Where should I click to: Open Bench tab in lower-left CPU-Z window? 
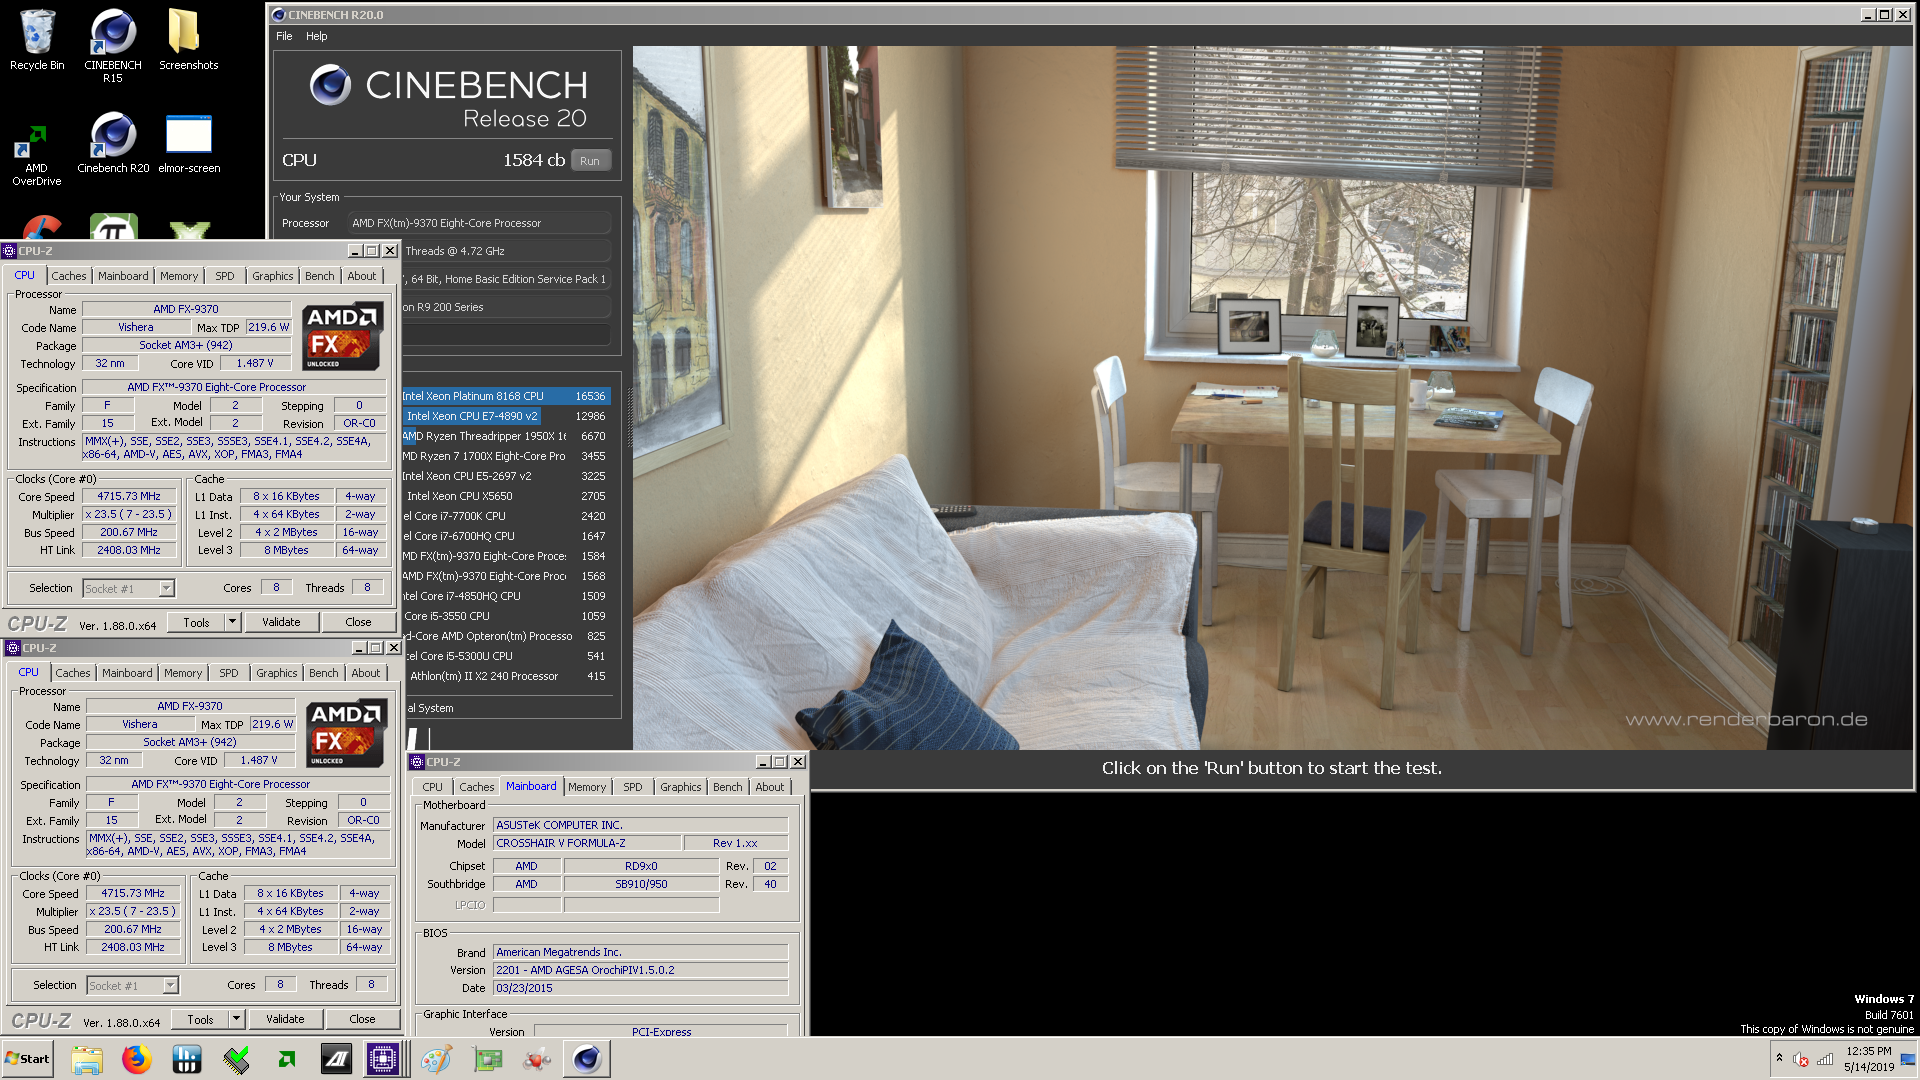[324, 673]
